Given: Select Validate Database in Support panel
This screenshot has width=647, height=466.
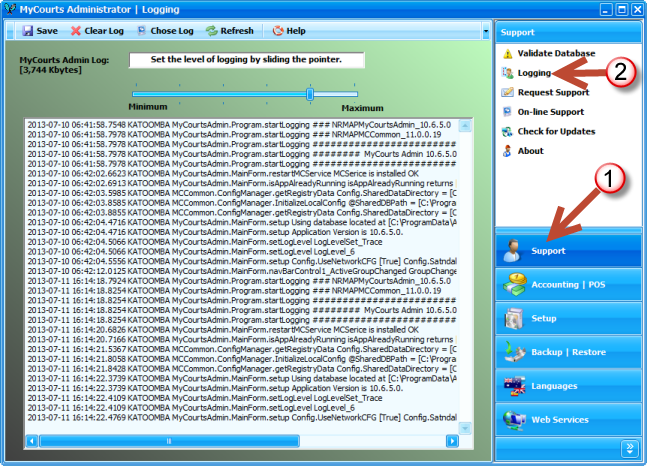Looking at the screenshot, I should point(555,53).
